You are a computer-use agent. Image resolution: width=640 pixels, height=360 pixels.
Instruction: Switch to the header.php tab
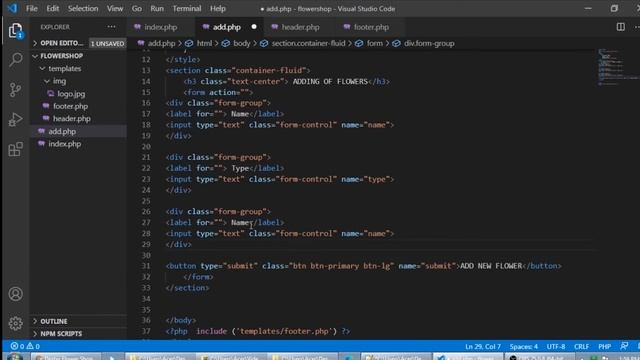click(x=300, y=27)
